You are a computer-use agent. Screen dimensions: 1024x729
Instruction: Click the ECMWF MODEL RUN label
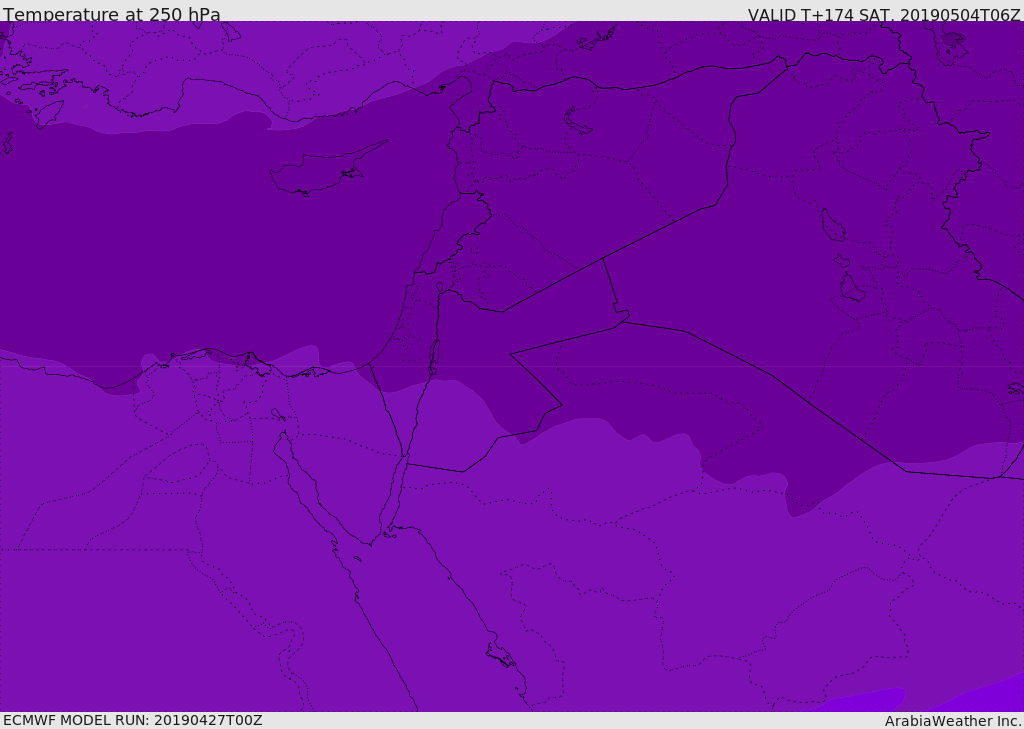coord(133,720)
